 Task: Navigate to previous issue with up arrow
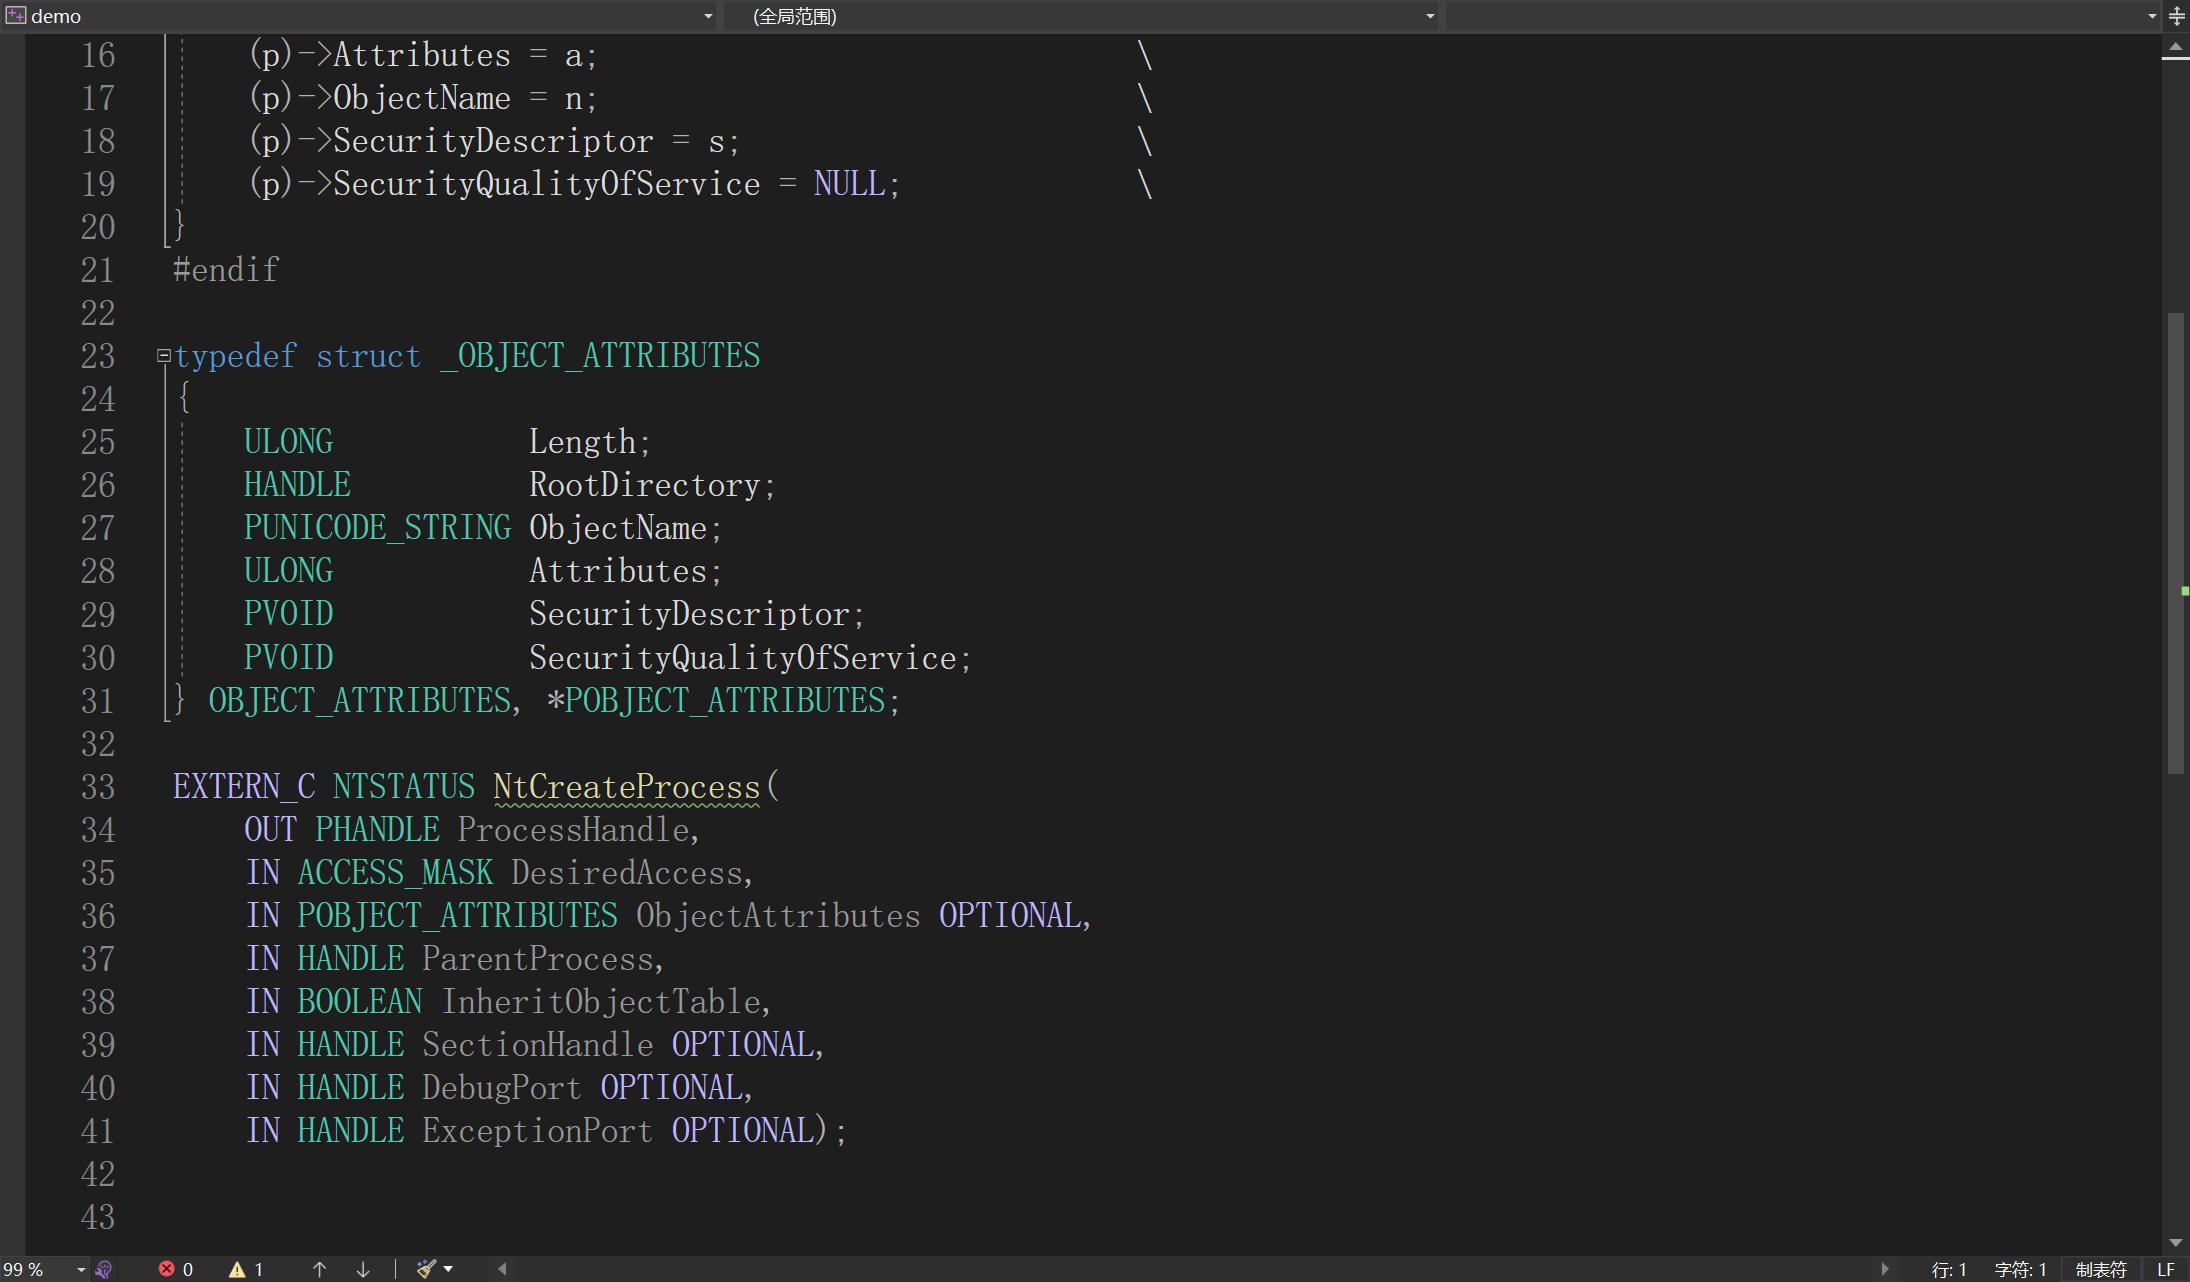[x=319, y=1269]
